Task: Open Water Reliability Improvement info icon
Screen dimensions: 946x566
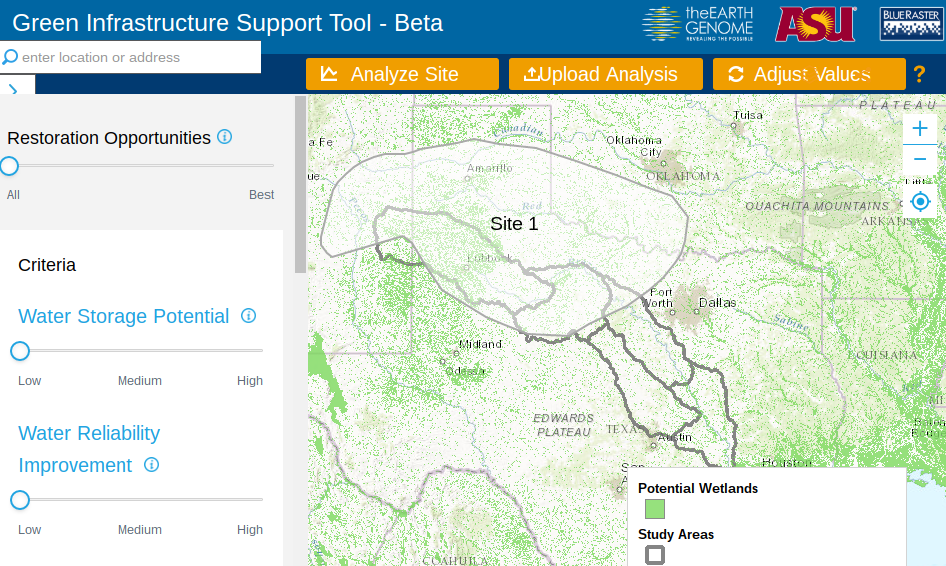Action: click(x=152, y=465)
